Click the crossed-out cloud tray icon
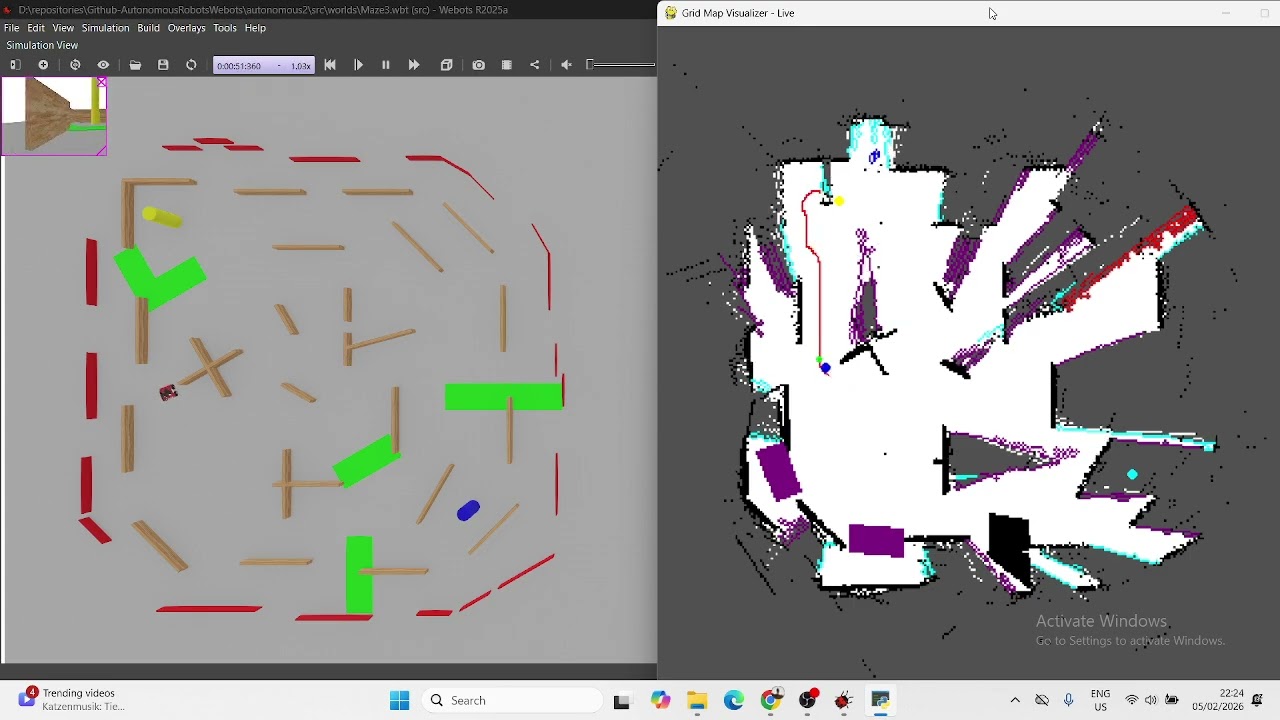Viewport: 1280px width, 720px height. click(1042, 700)
